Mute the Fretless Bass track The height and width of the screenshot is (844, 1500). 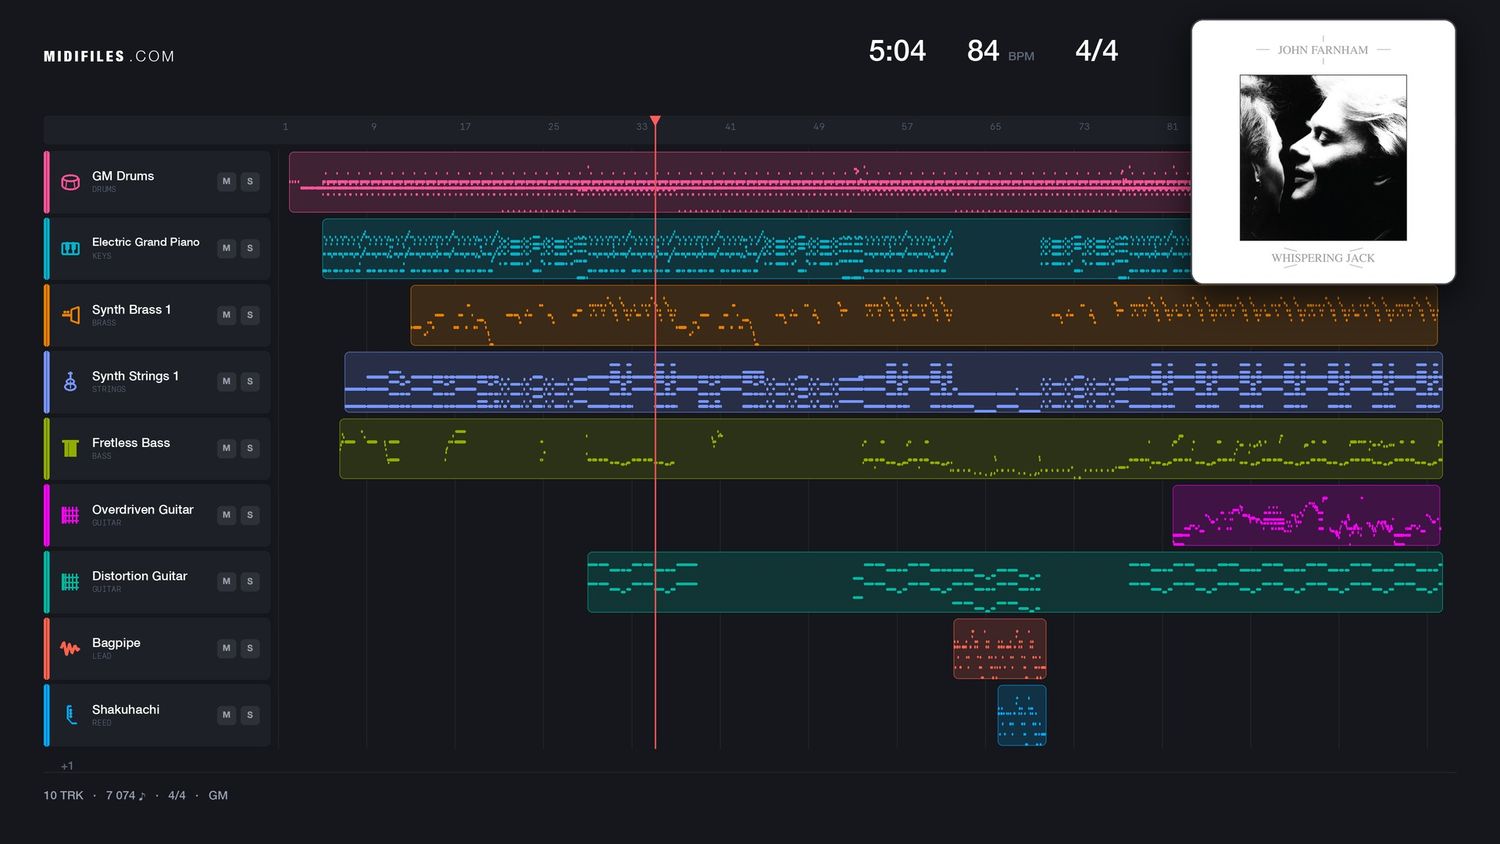click(x=227, y=448)
